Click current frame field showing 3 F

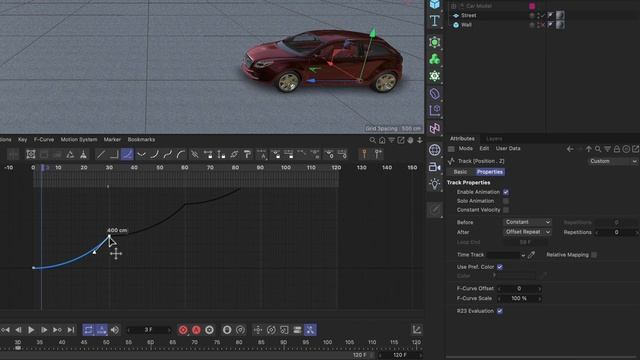149,330
